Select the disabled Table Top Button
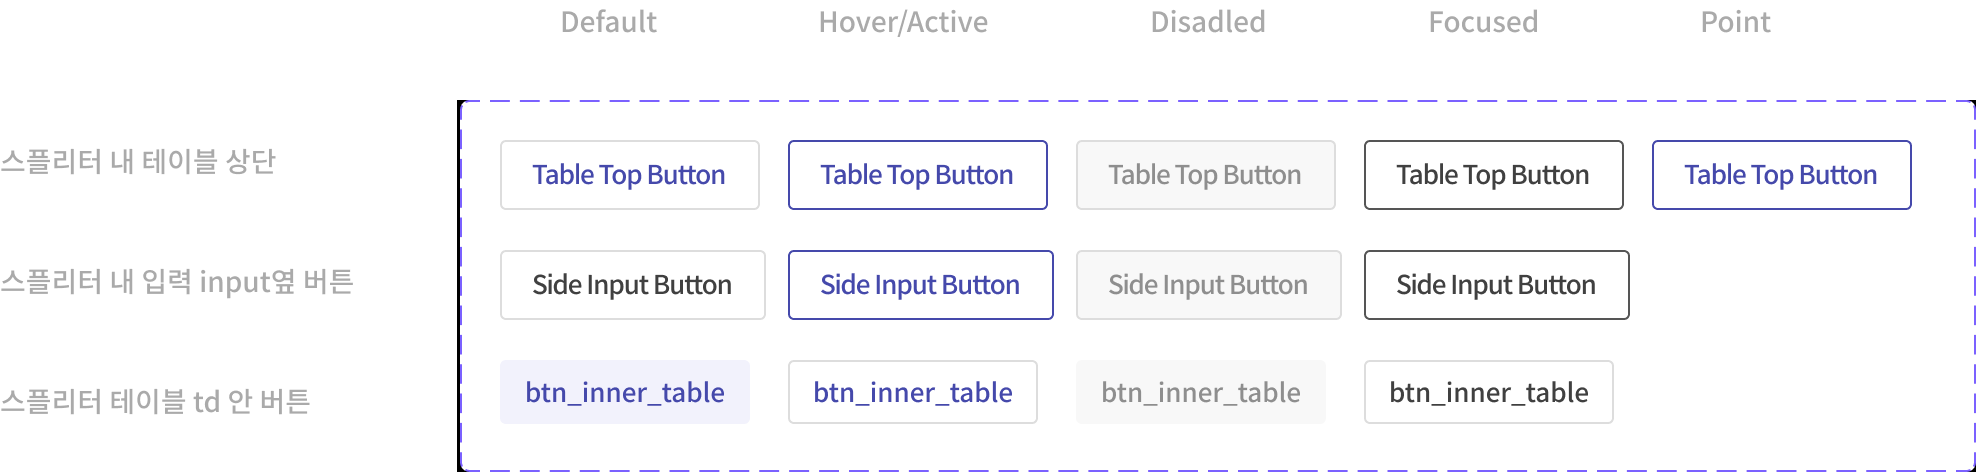The height and width of the screenshot is (472, 1976). click(1206, 175)
